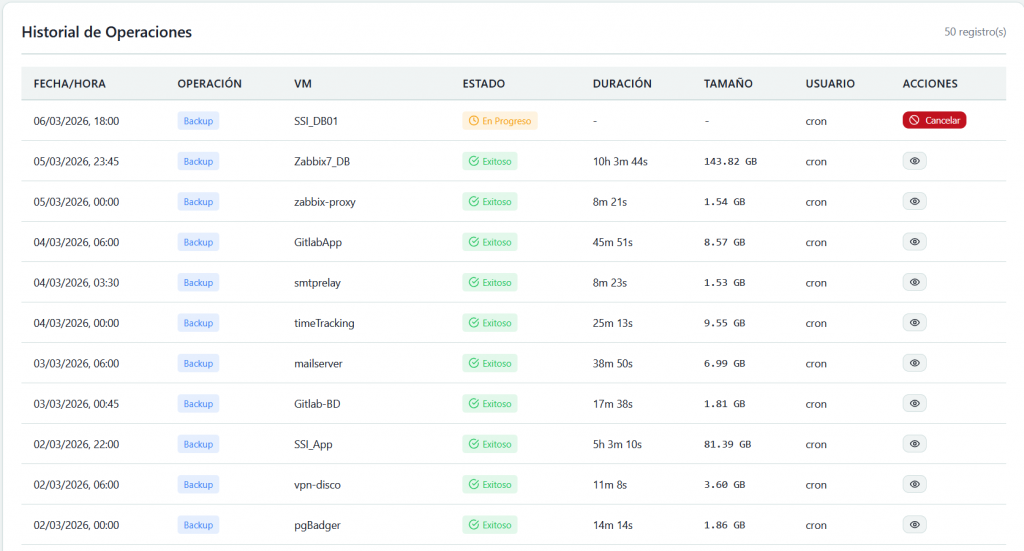View SSI_App backup details
This screenshot has height=551, width=1024.
tap(914, 444)
